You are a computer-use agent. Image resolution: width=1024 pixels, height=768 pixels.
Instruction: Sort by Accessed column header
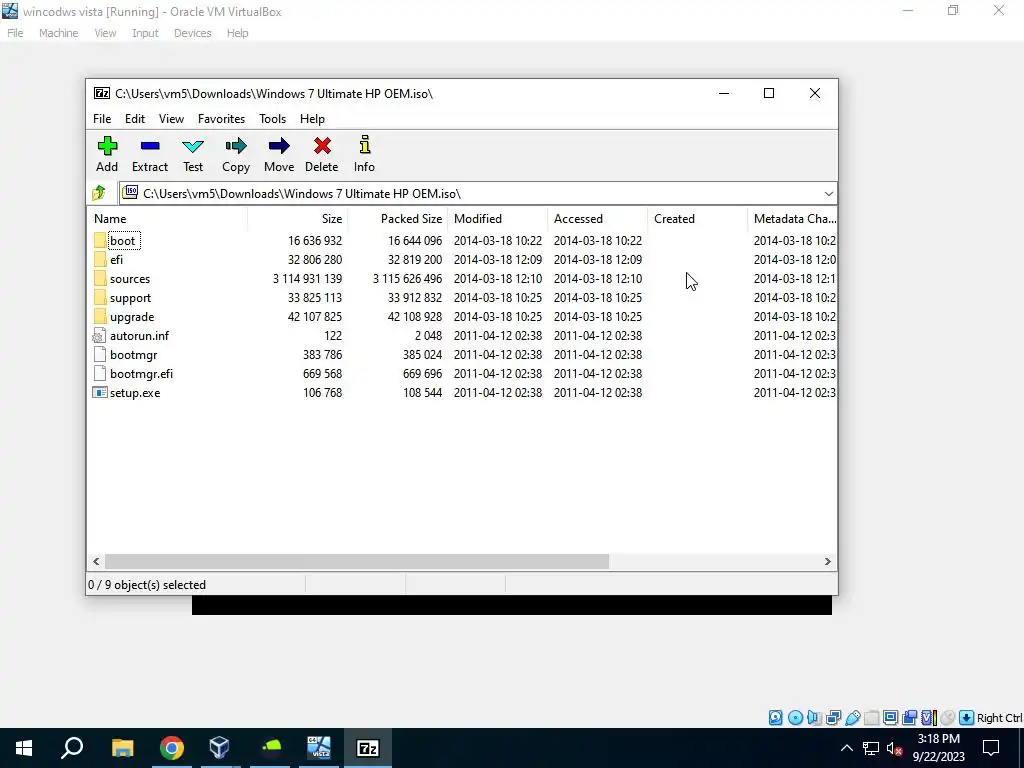click(x=597, y=219)
